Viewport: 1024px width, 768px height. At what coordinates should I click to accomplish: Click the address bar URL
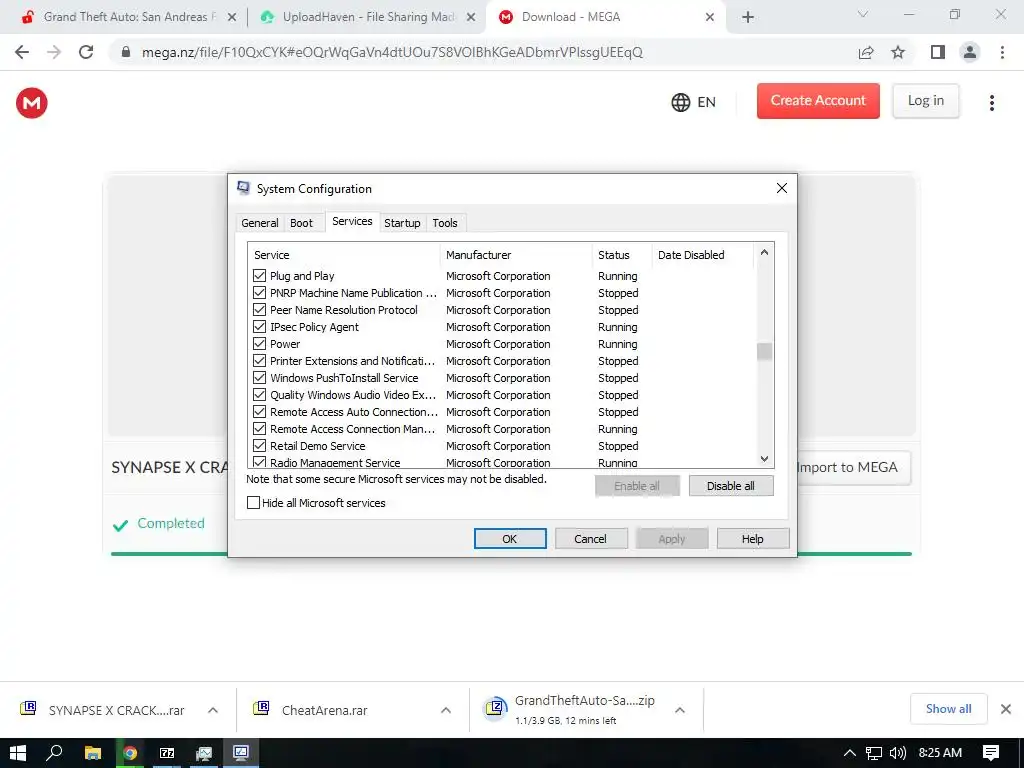click(x=392, y=52)
